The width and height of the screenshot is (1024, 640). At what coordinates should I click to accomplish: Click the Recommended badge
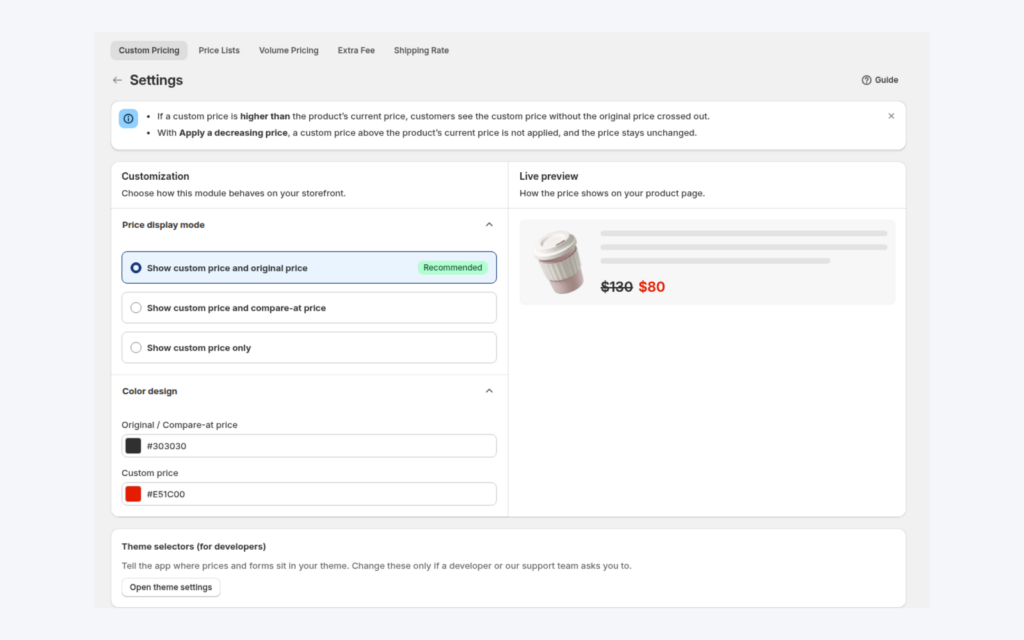point(453,268)
